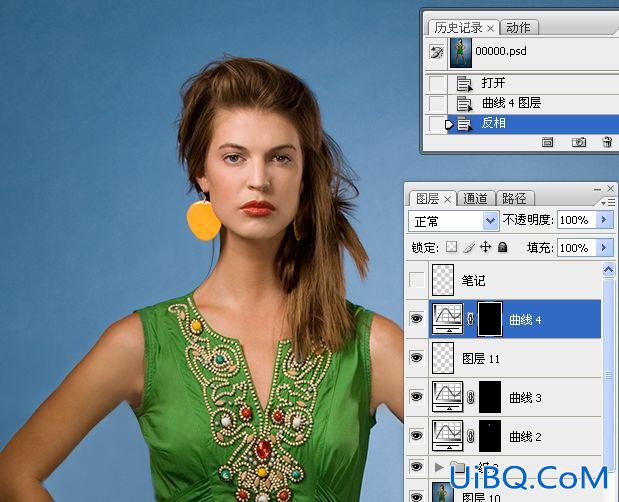Click the layers list scroll up arrow

[608, 270]
